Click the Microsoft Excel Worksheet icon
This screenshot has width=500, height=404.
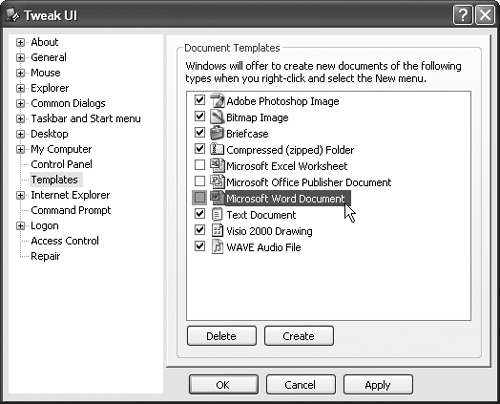tap(217, 165)
